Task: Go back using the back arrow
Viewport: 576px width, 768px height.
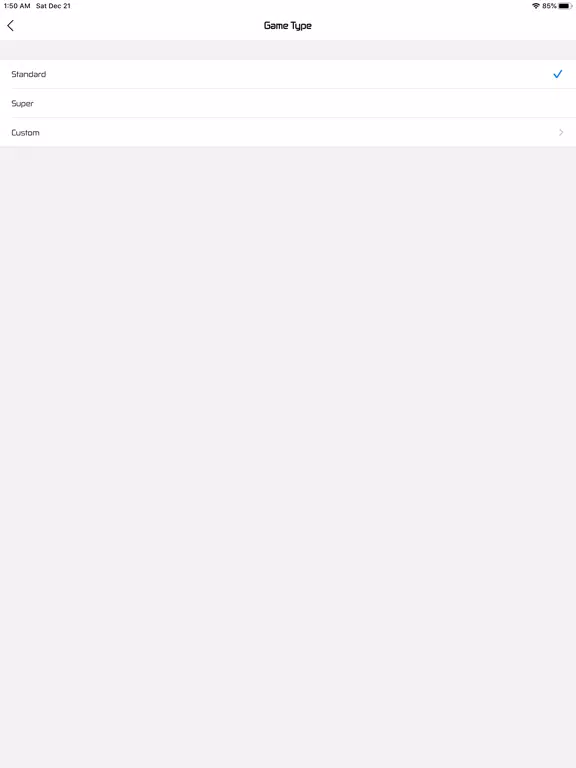Action: coord(10,25)
